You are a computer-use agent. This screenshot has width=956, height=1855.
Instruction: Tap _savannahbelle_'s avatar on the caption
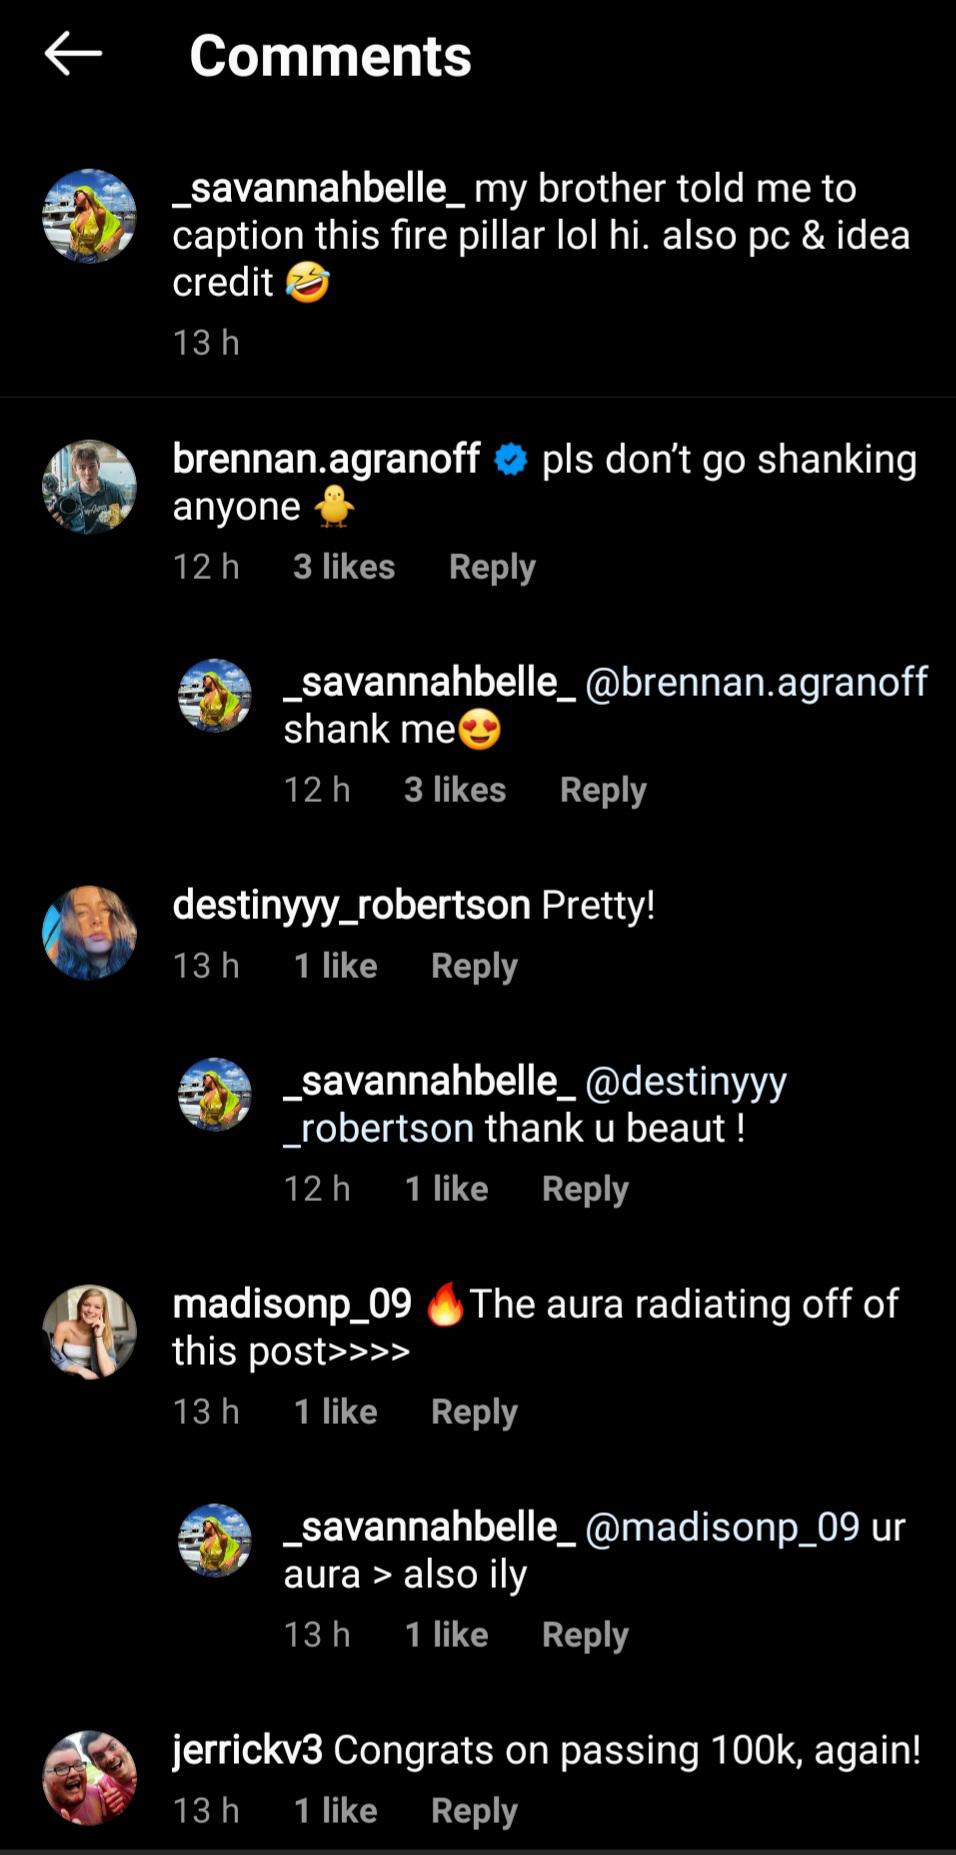pos(89,216)
